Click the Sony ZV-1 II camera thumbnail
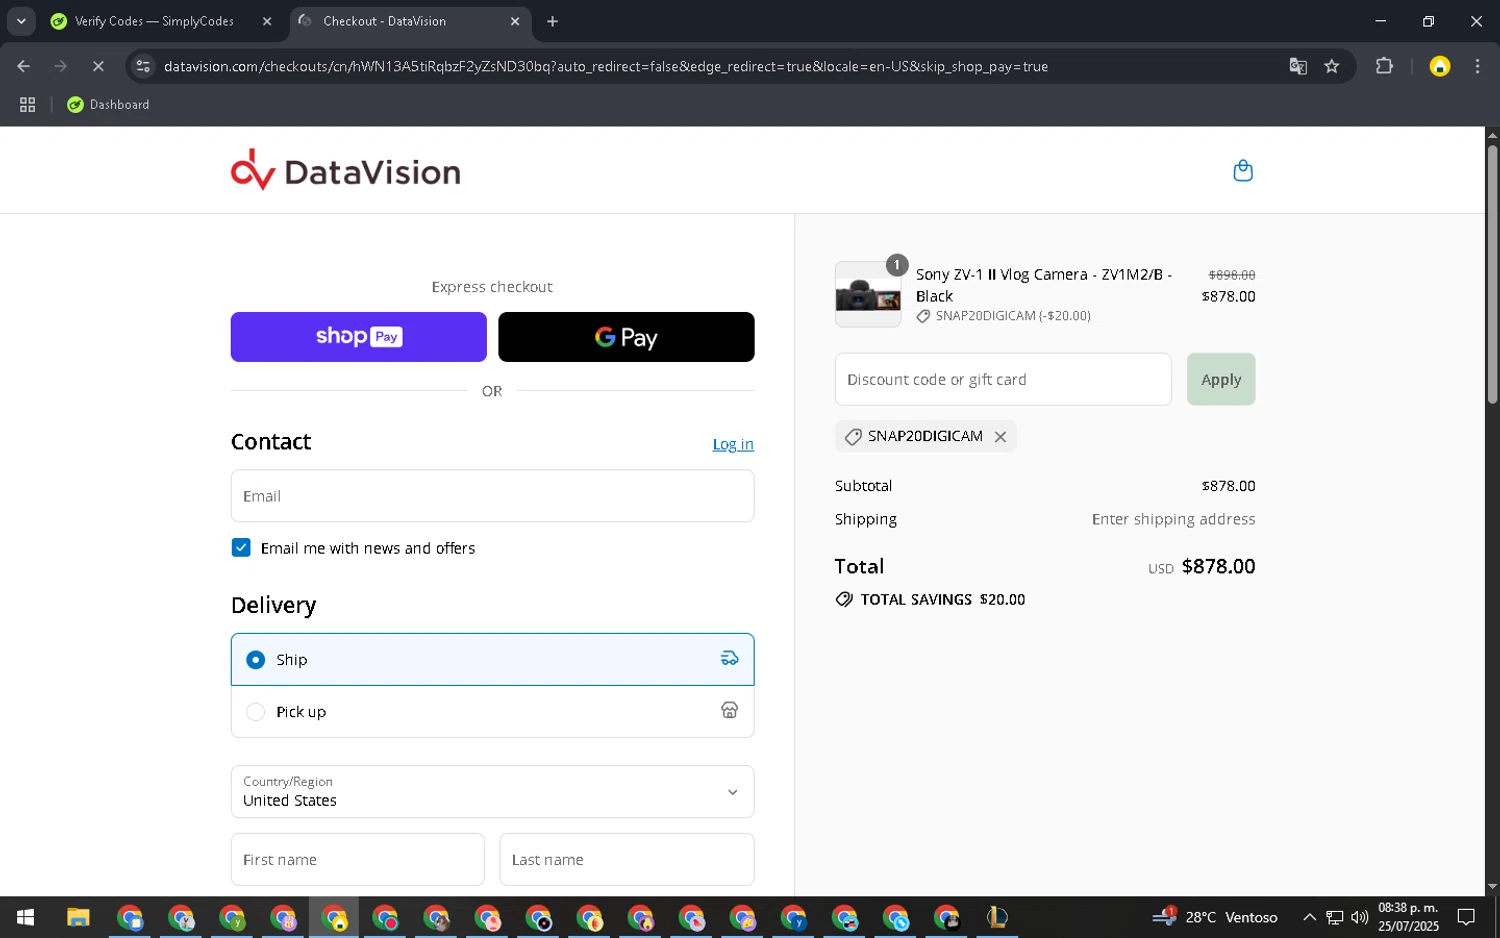 (x=868, y=295)
